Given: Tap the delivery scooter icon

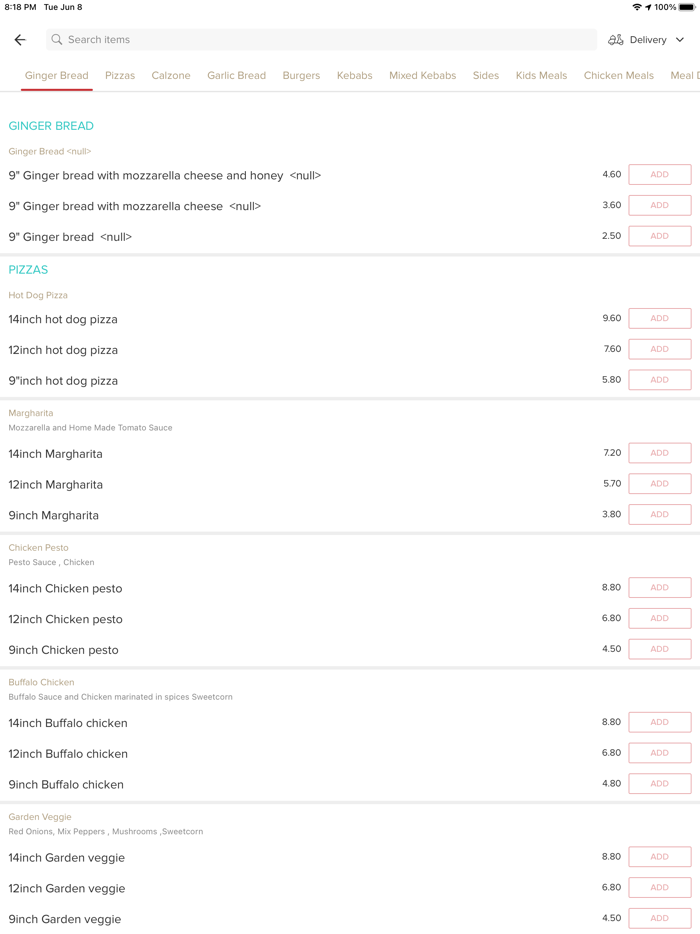Looking at the screenshot, I should click(x=615, y=40).
